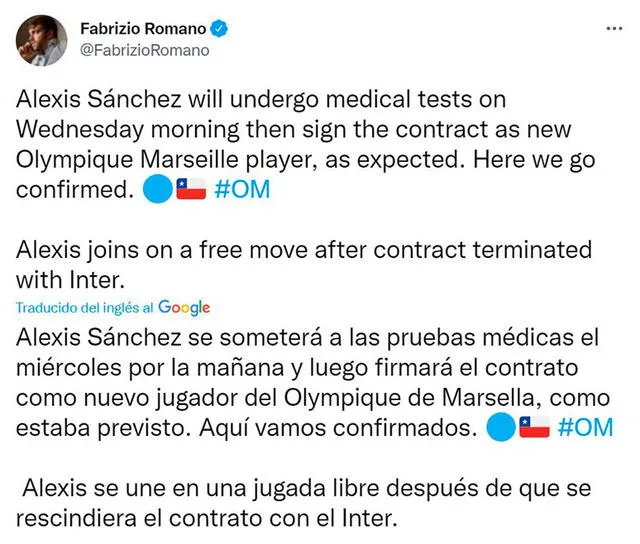Click the Fabrizio Romano display name

(x=143, y=29)
